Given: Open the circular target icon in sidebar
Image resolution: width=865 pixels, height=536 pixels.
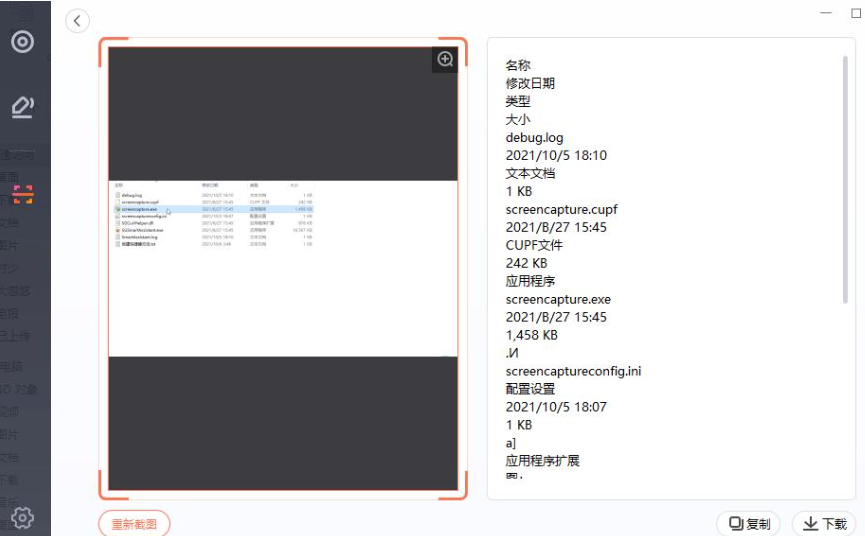Looking at the screenshot, I should 22,42.
